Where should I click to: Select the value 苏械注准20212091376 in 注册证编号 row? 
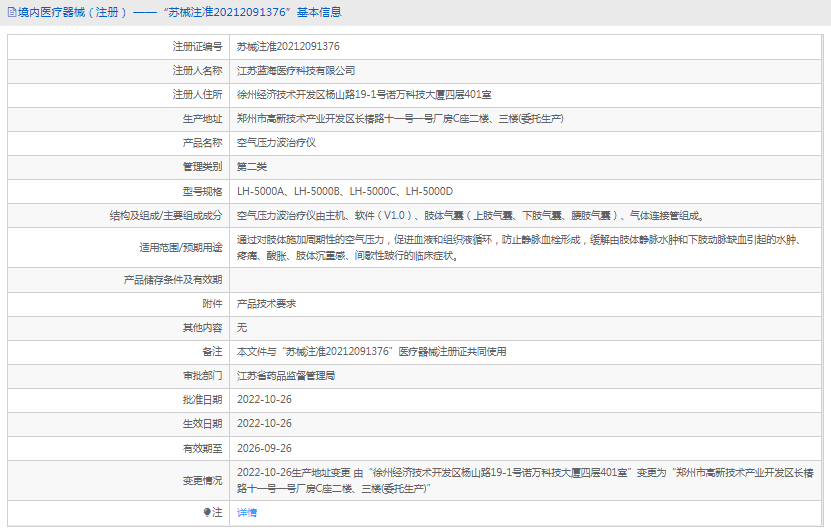288,47
